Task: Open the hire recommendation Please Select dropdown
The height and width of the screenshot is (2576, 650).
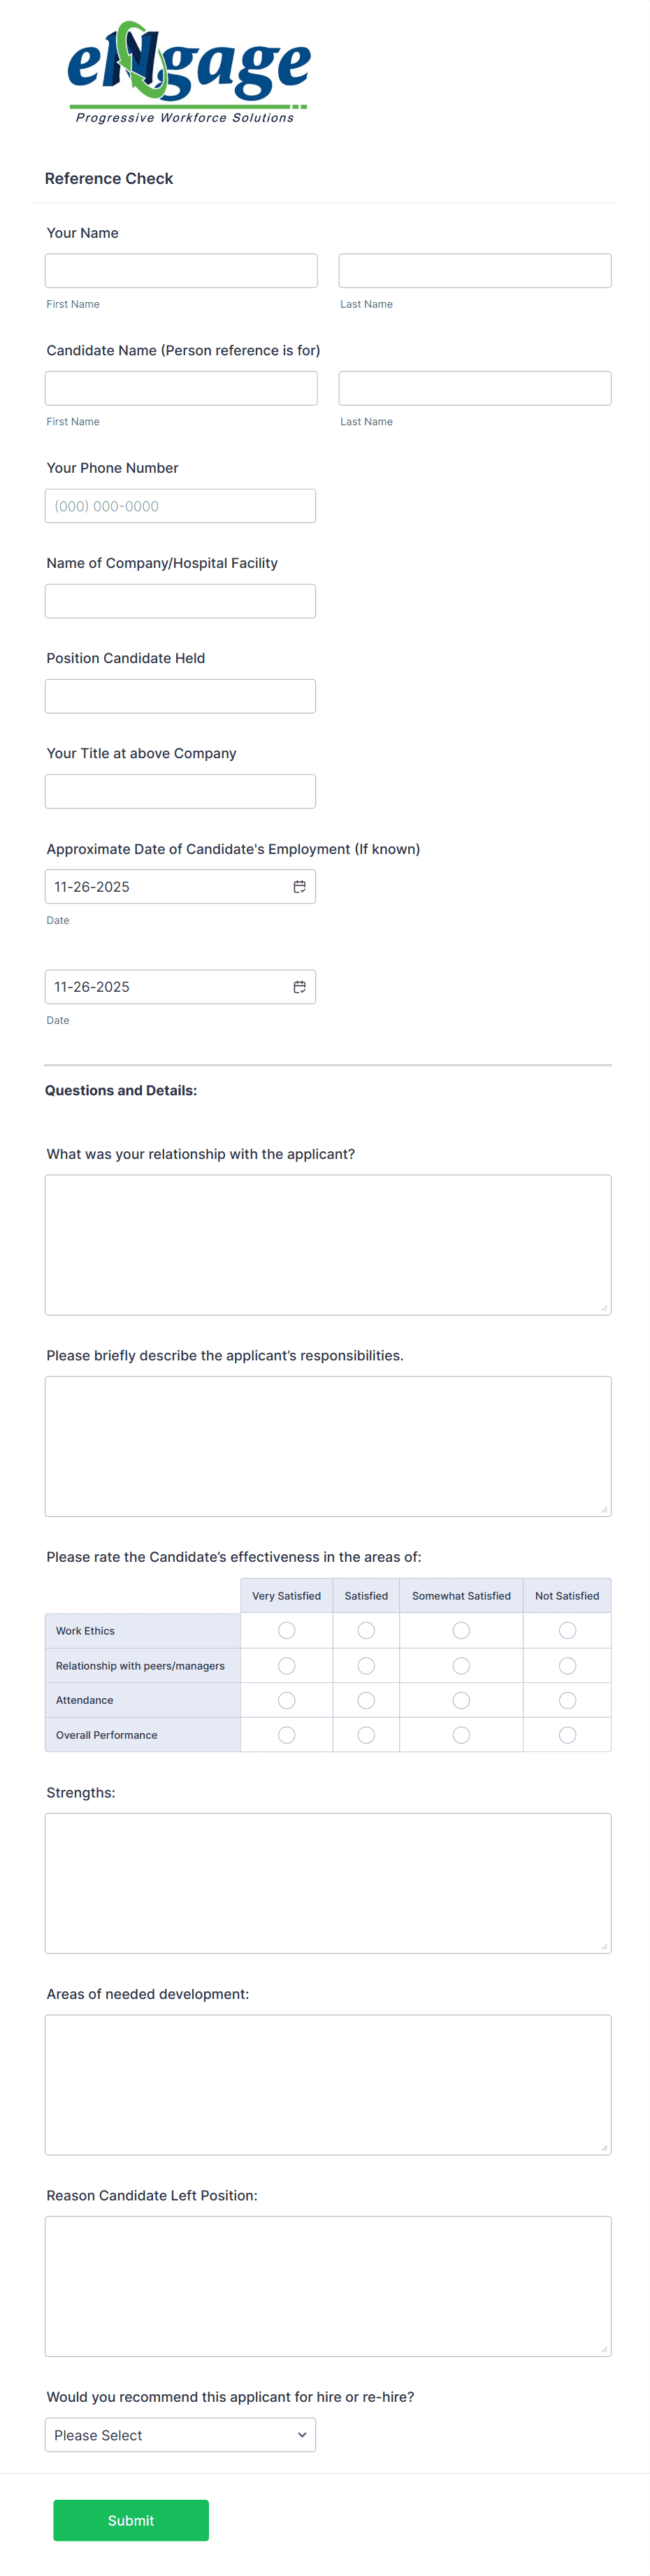Action: pos(180,2435)
